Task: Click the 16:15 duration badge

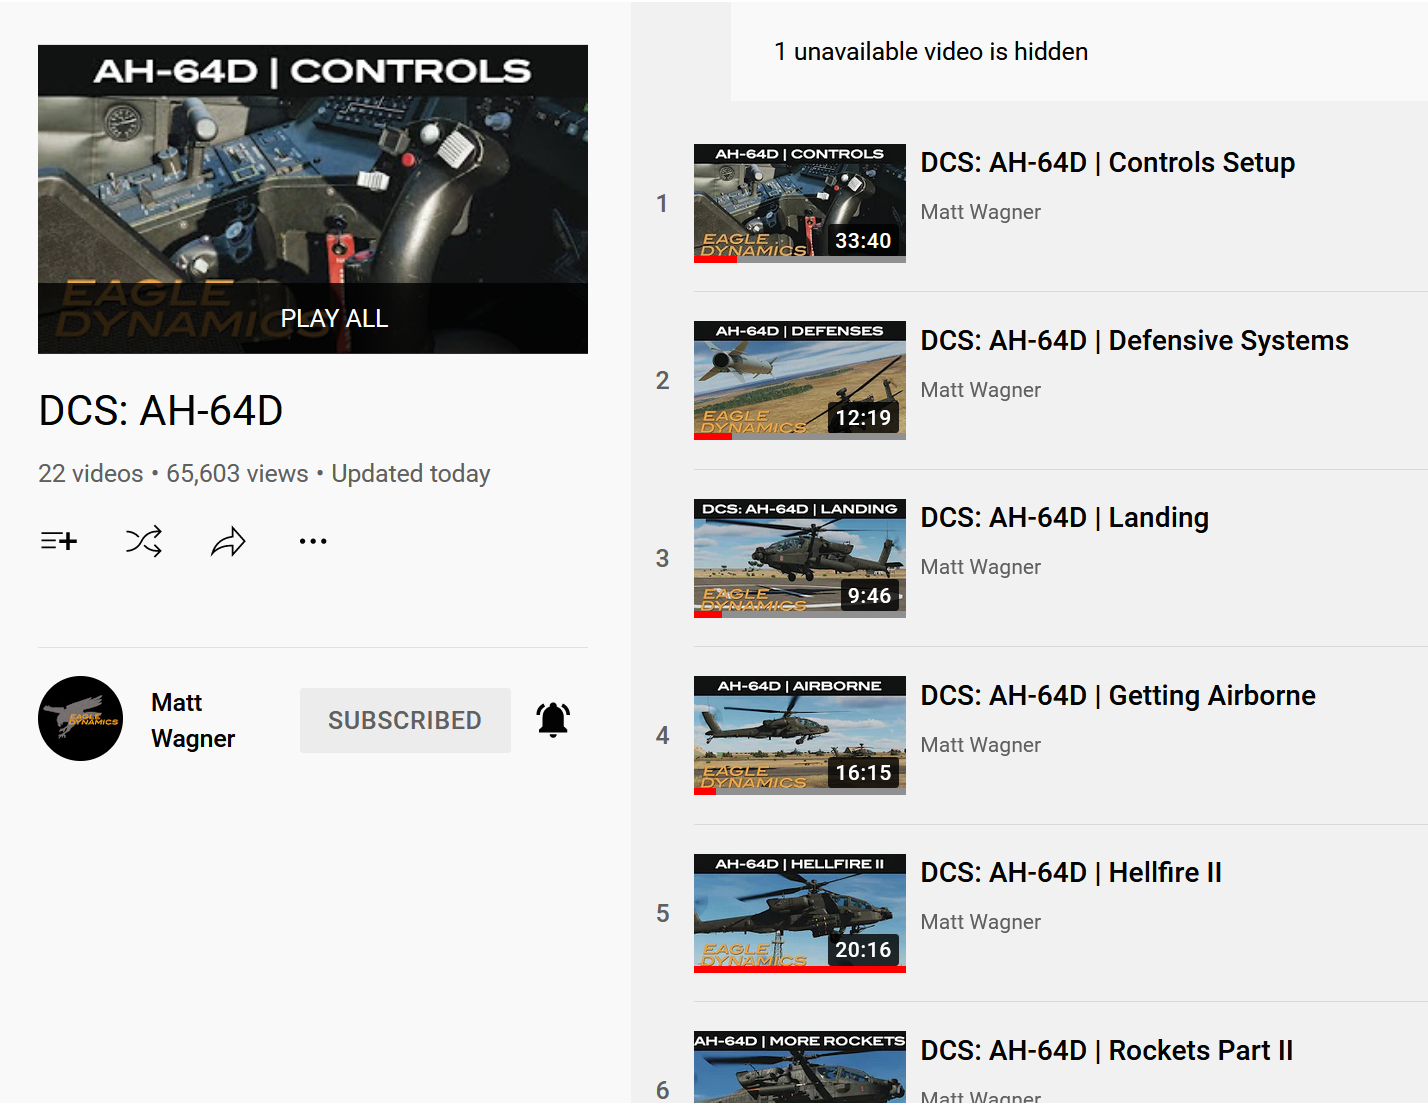Action: 863,773
